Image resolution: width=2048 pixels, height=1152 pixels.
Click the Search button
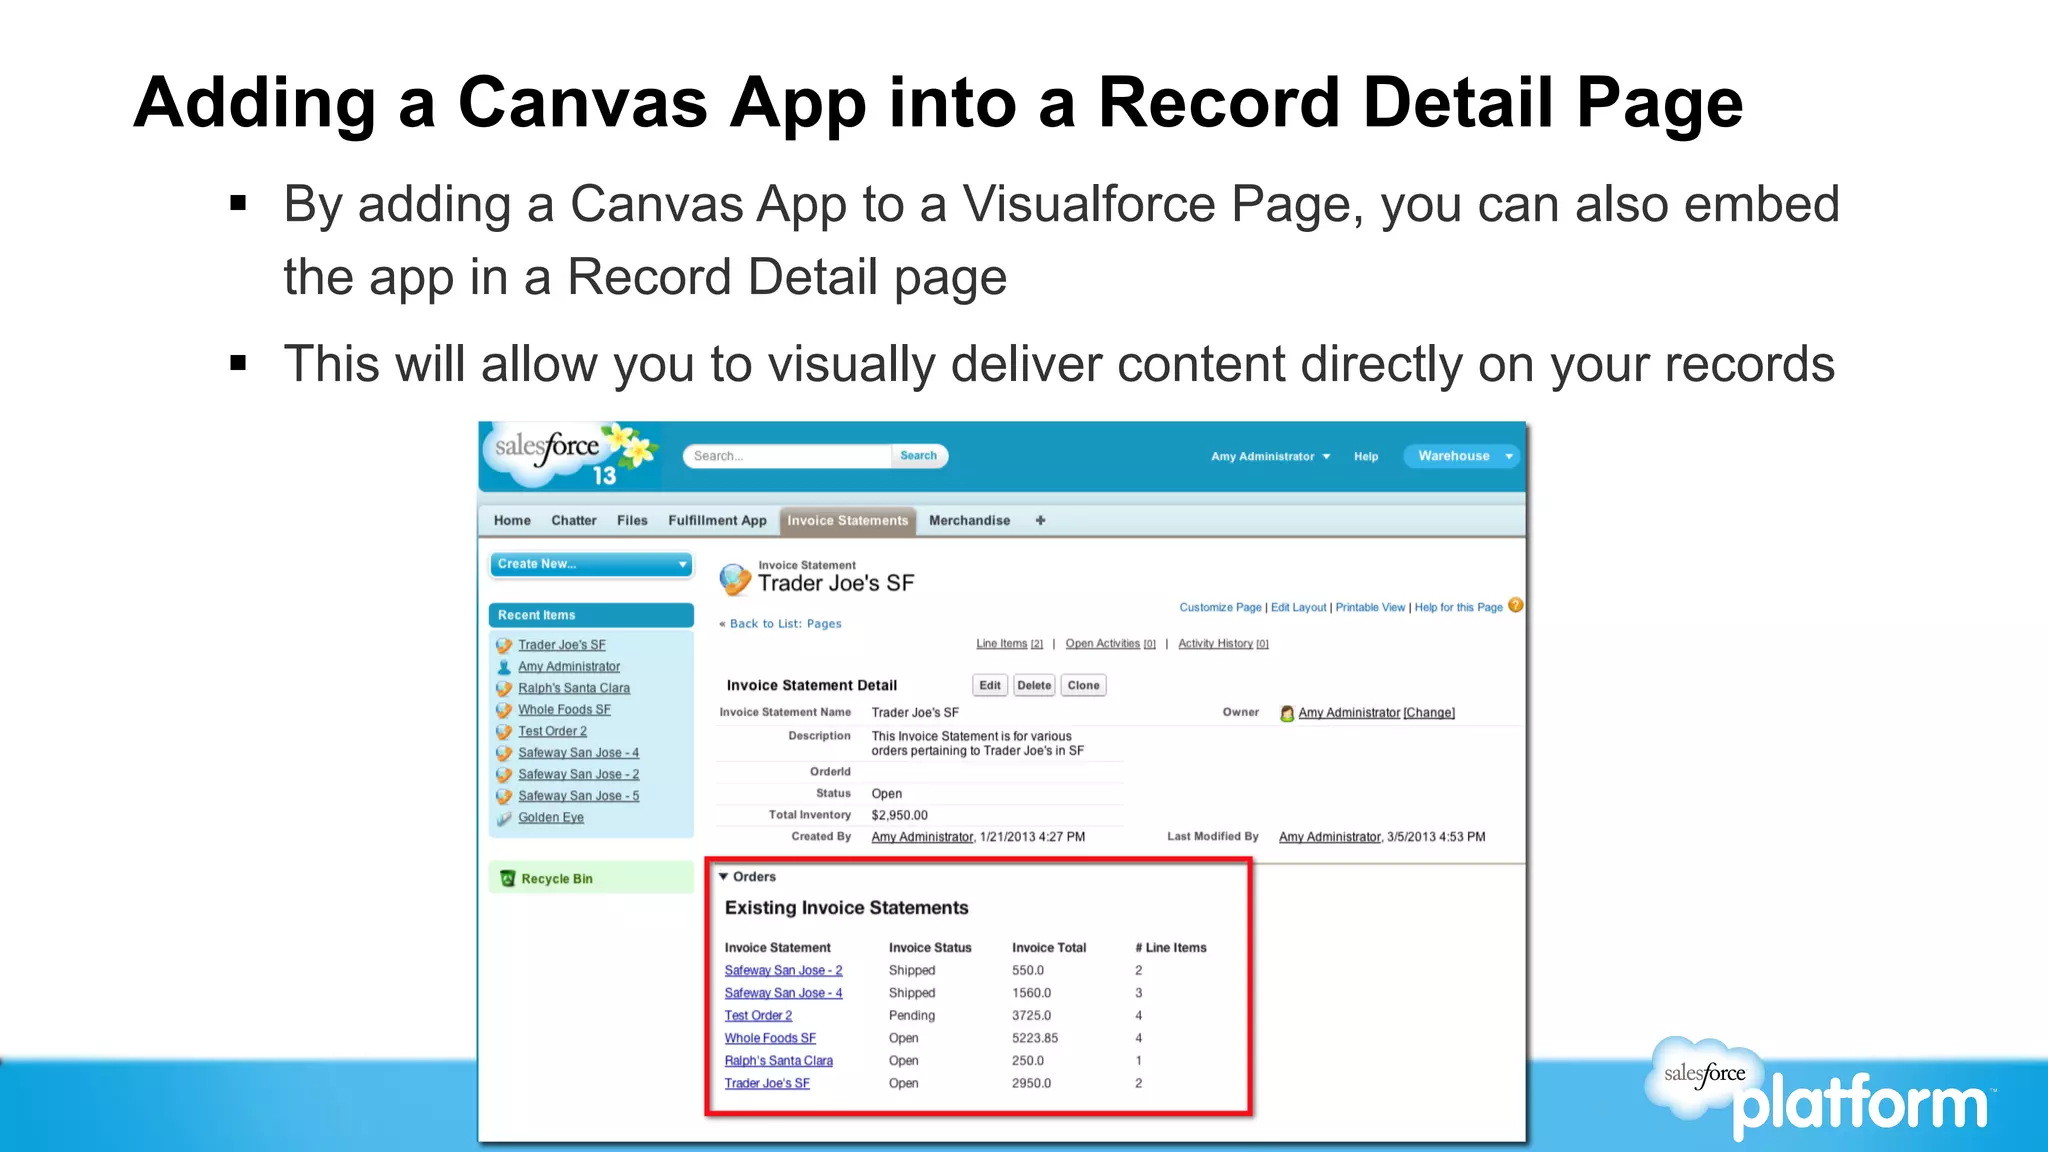918,456
